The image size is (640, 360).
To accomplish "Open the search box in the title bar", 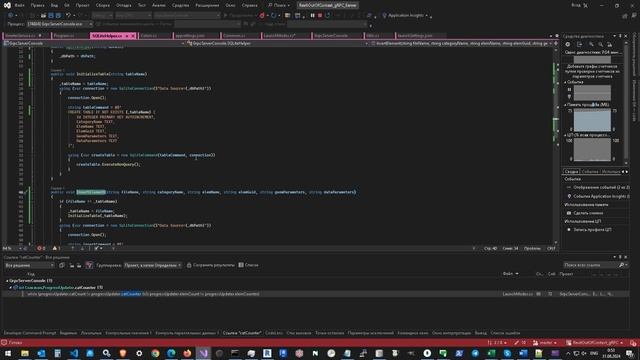I will coord(279,5).
